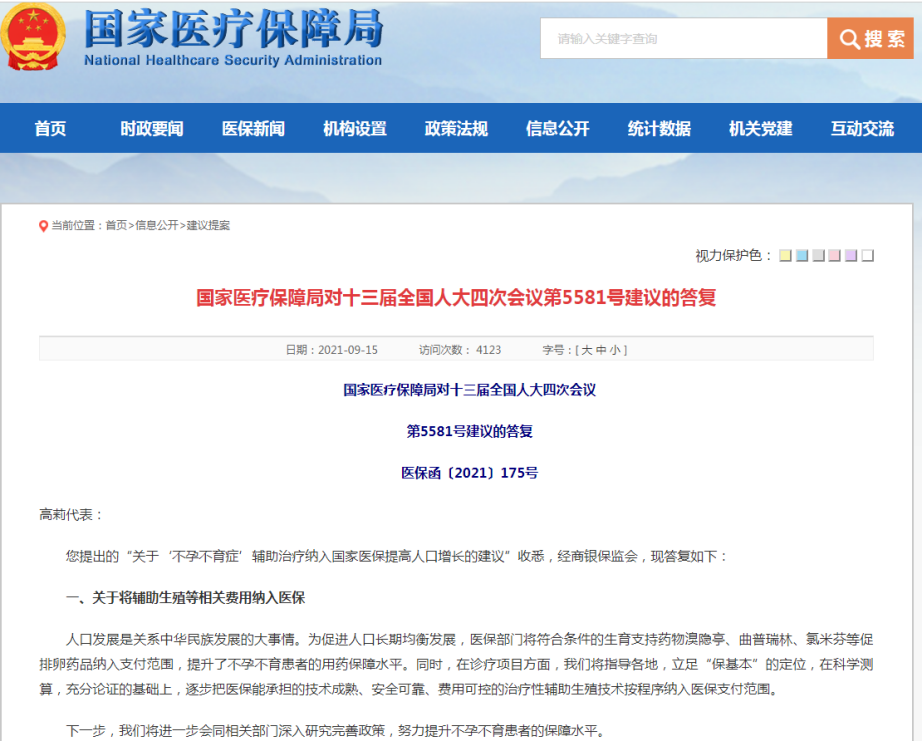
Task: Select the purple eye-protection color swatch
Action: 851,256
